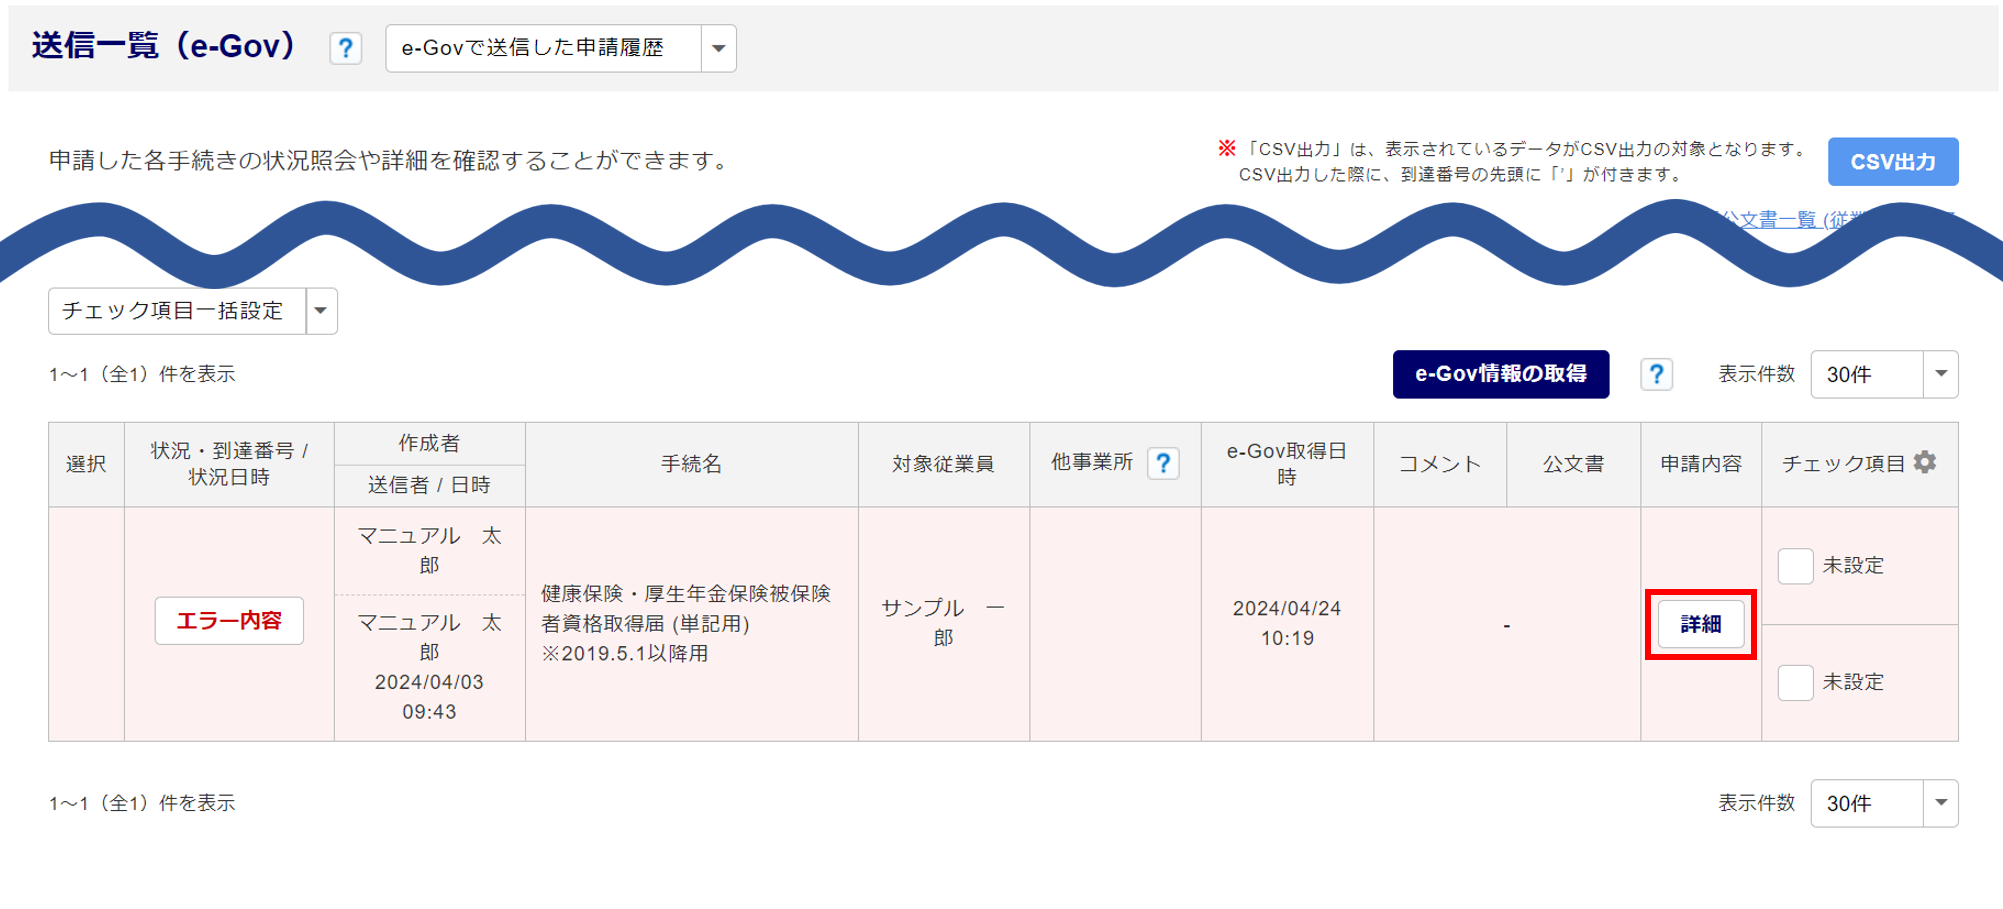This screenshot has width=2003, height=909.
Task: Click the help icon in 他事業所 header
Action: (x=1163, y=463)
